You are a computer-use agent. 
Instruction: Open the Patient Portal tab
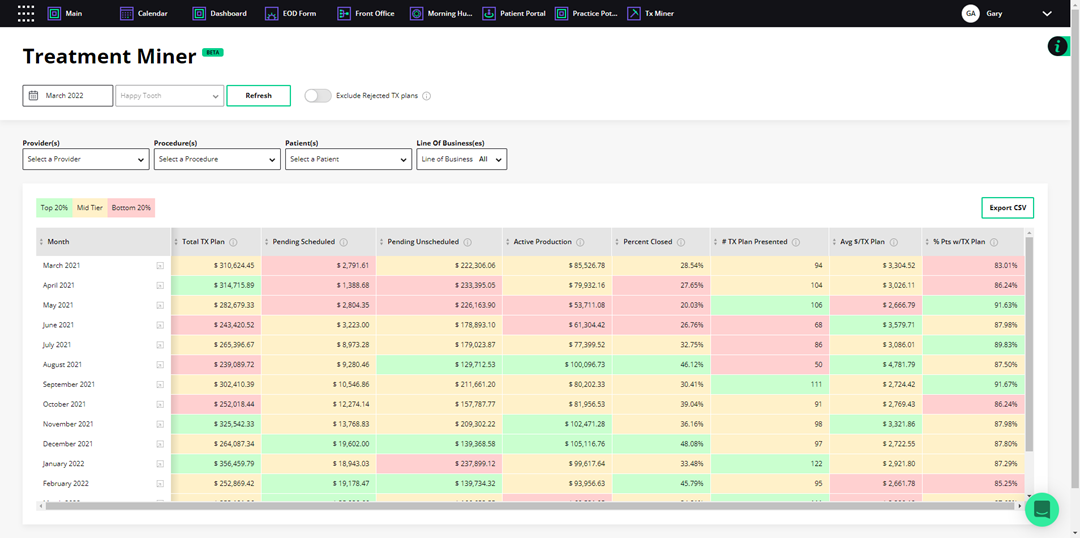pos(514,14)
